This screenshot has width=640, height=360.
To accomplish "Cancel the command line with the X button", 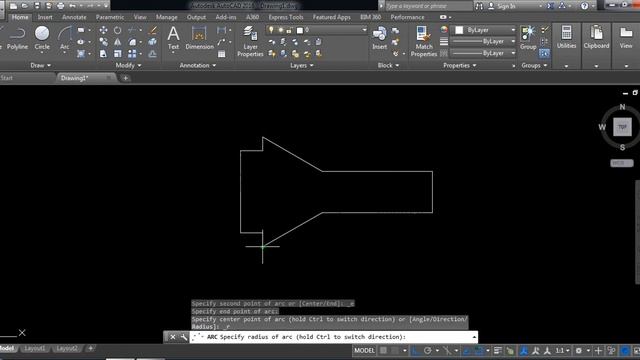I will click(x=173, y=337).
